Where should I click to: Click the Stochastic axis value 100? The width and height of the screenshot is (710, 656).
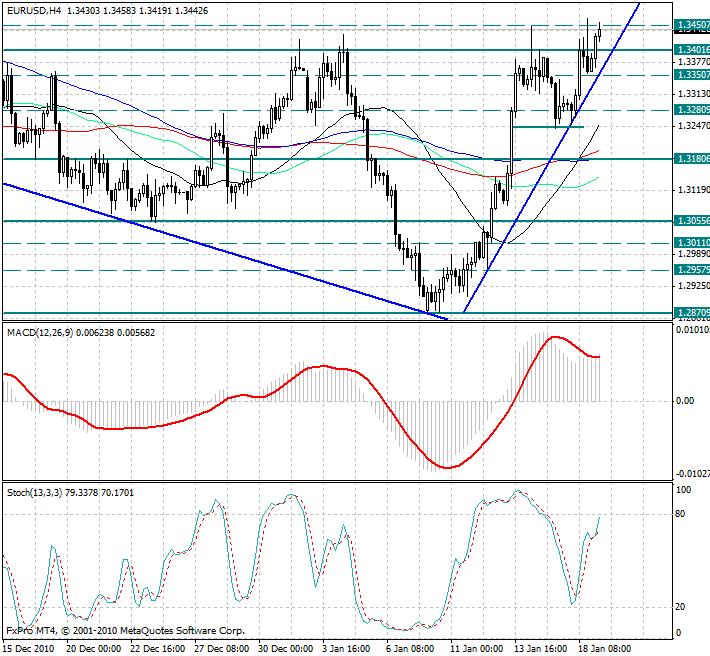point(683,490)
